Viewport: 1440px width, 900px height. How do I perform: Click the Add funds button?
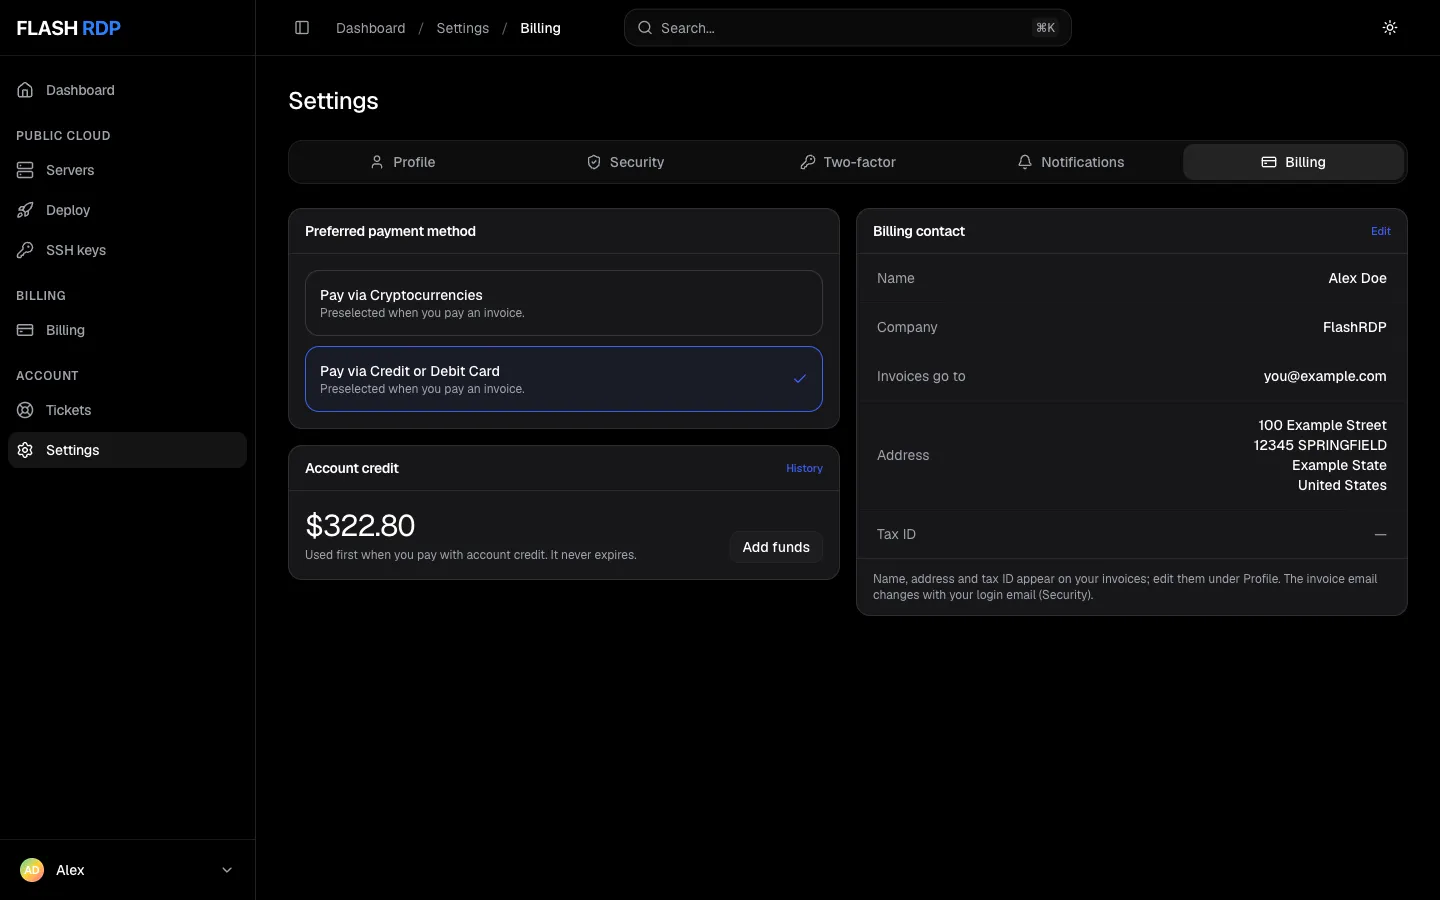(776, 547)
